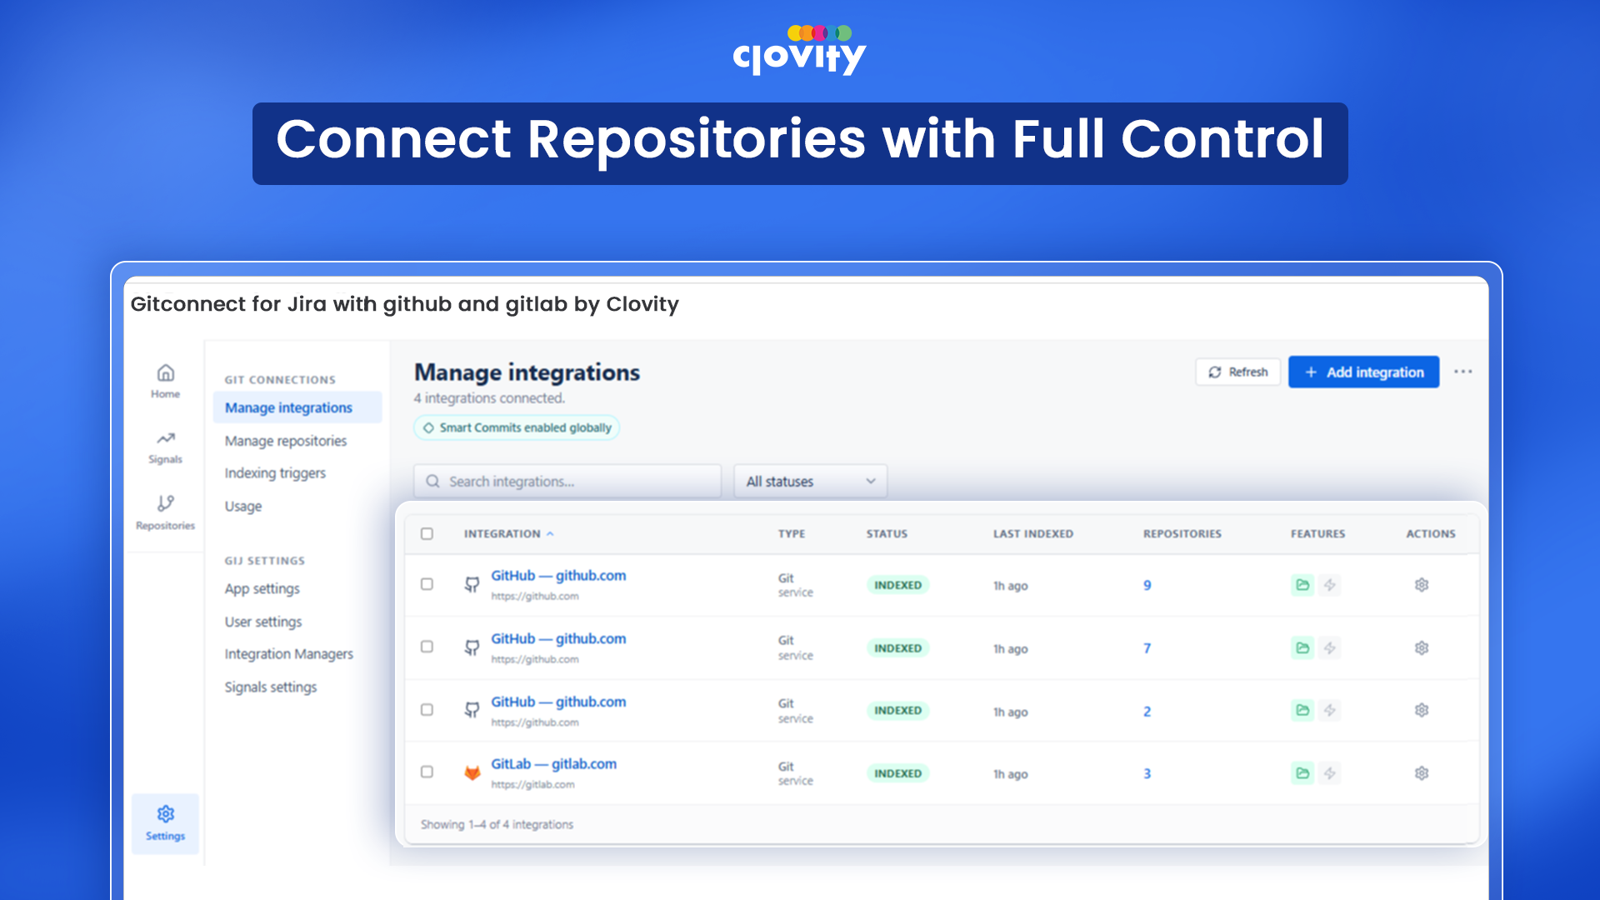Click the folder feature icon for the 2-repository GitHub row

coord(1302,710)
